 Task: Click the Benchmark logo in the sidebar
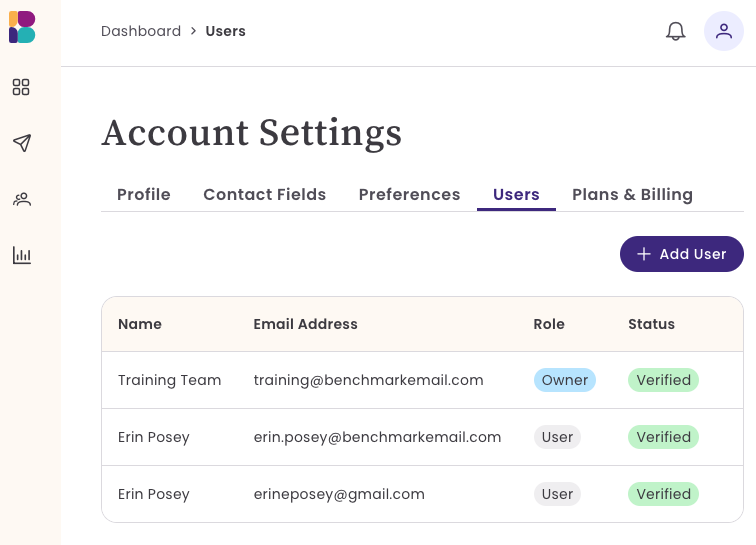click(22, 27)
